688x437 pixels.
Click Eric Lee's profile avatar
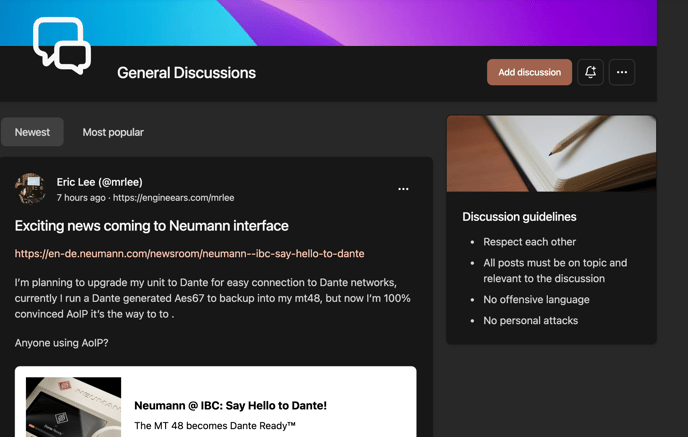pos(31,189)
